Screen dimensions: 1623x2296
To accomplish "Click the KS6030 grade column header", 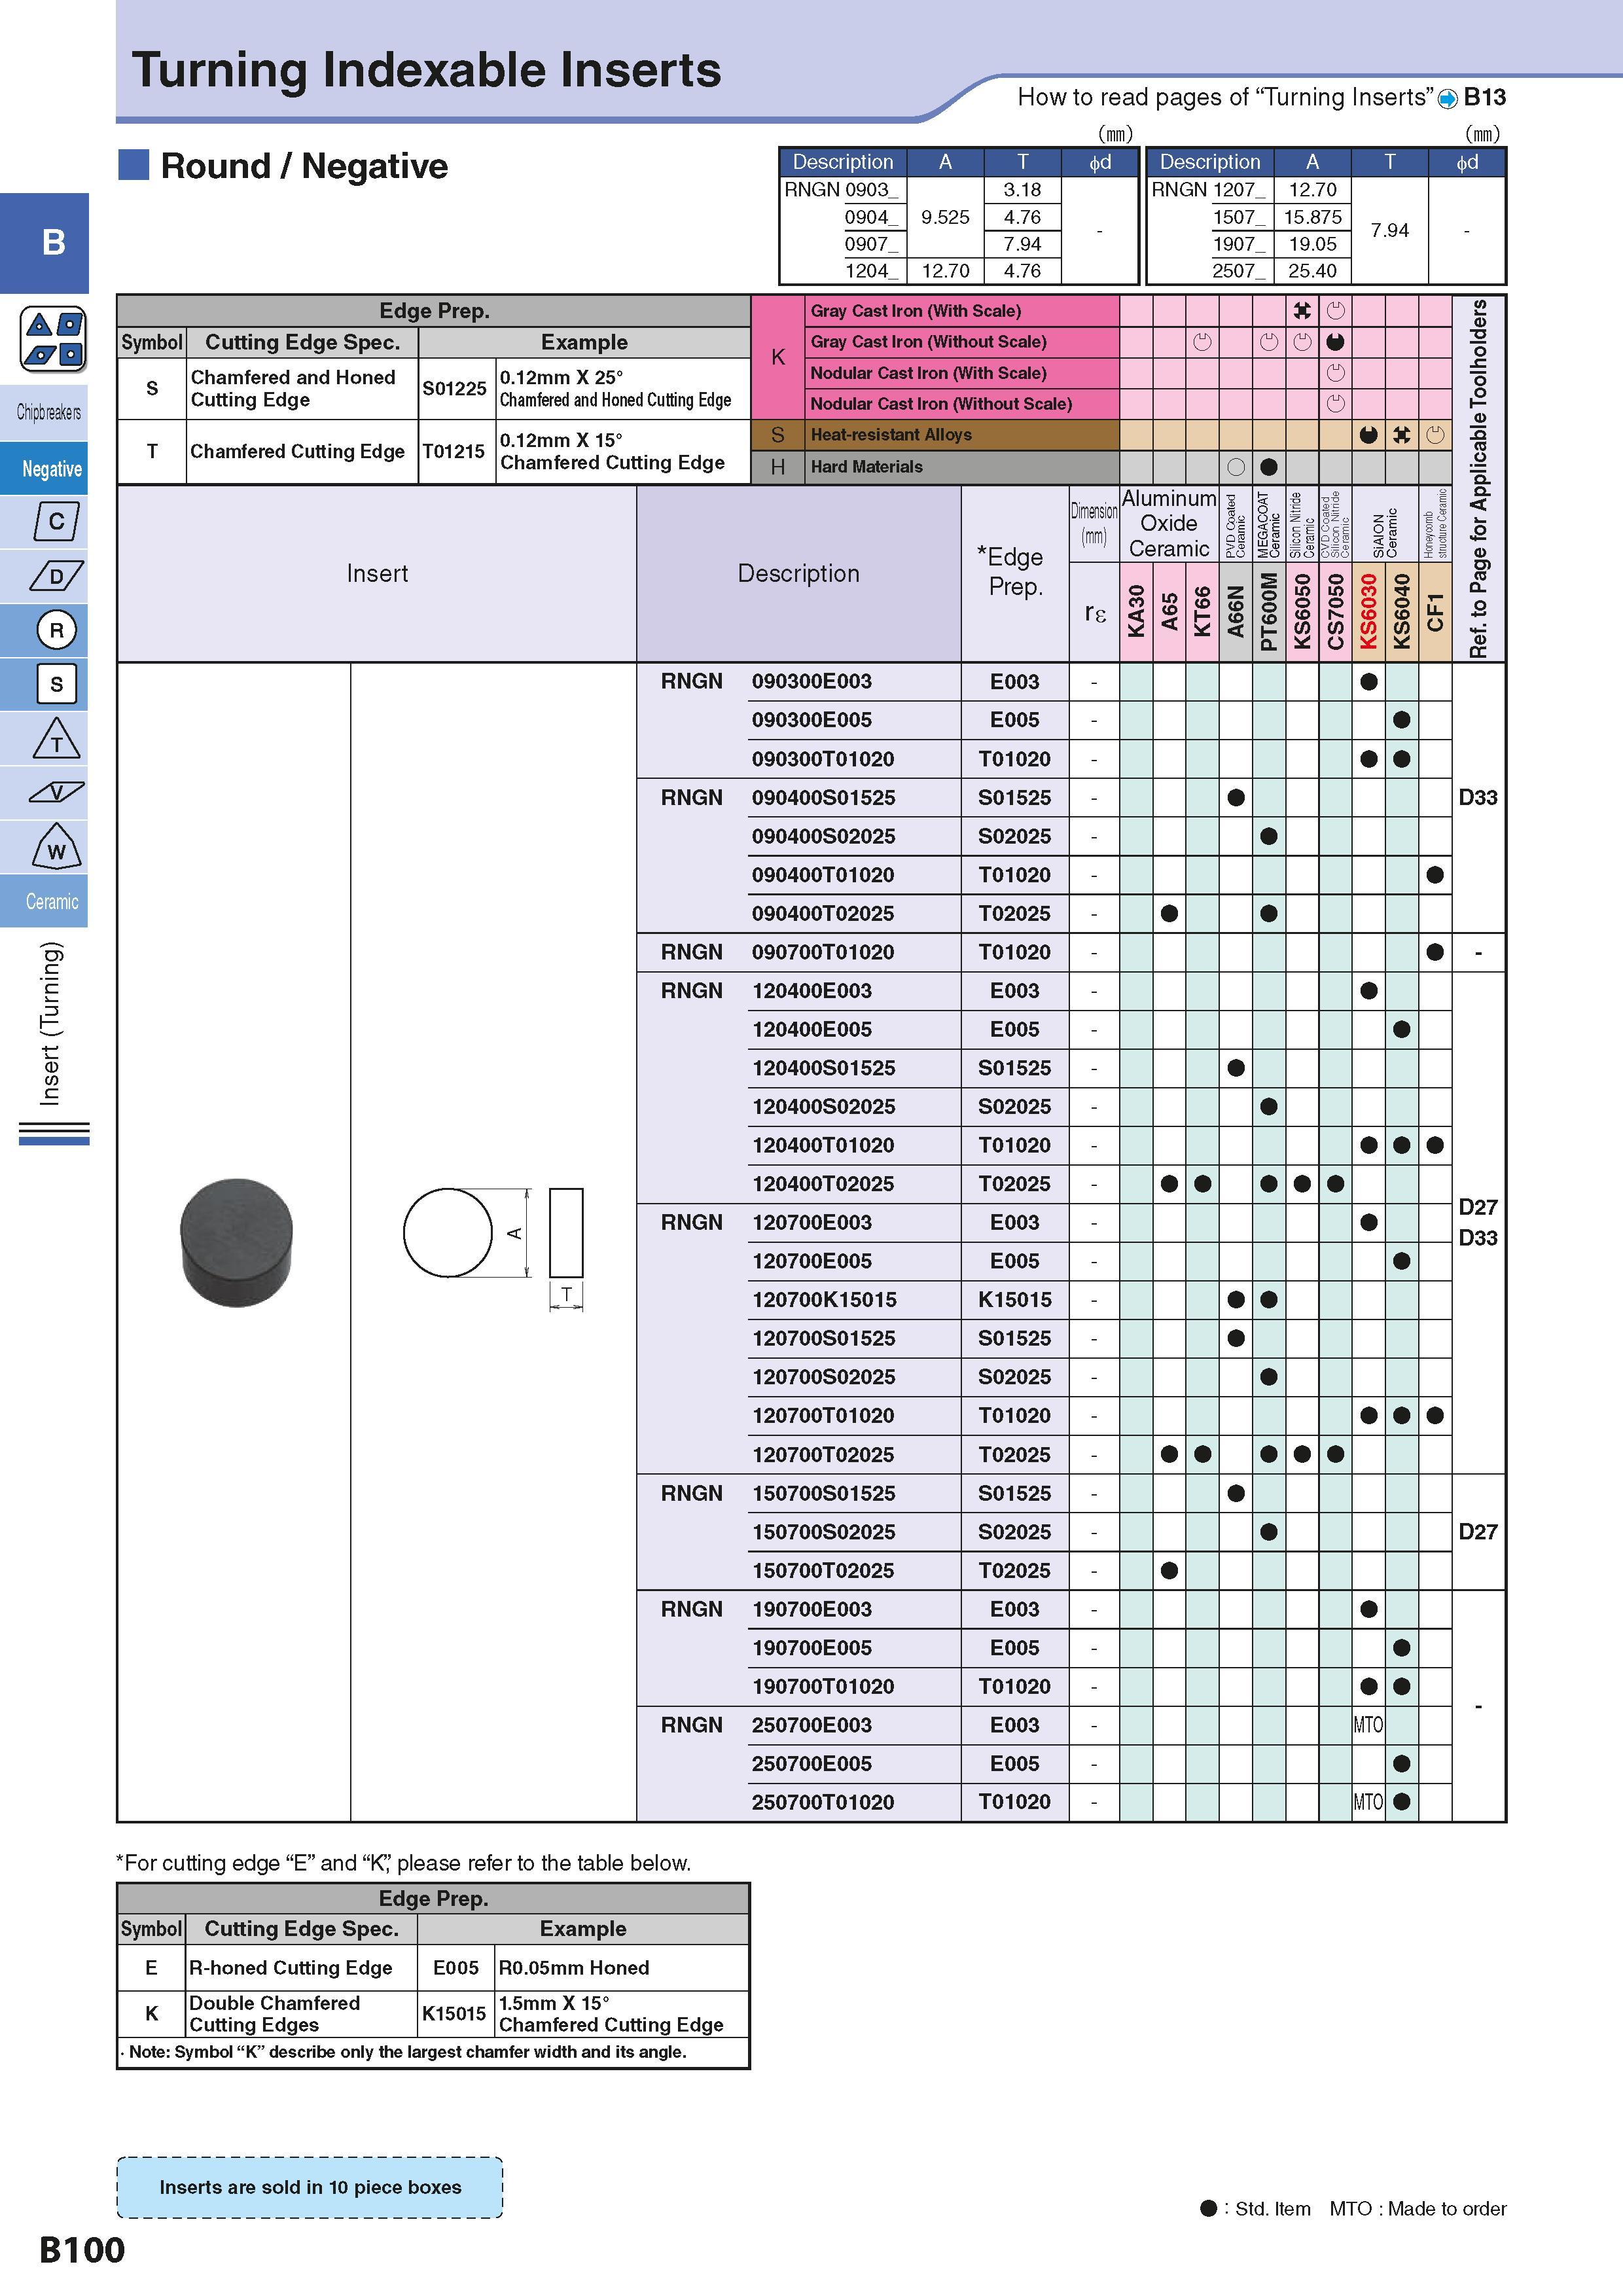I will tap(1369, 611).
